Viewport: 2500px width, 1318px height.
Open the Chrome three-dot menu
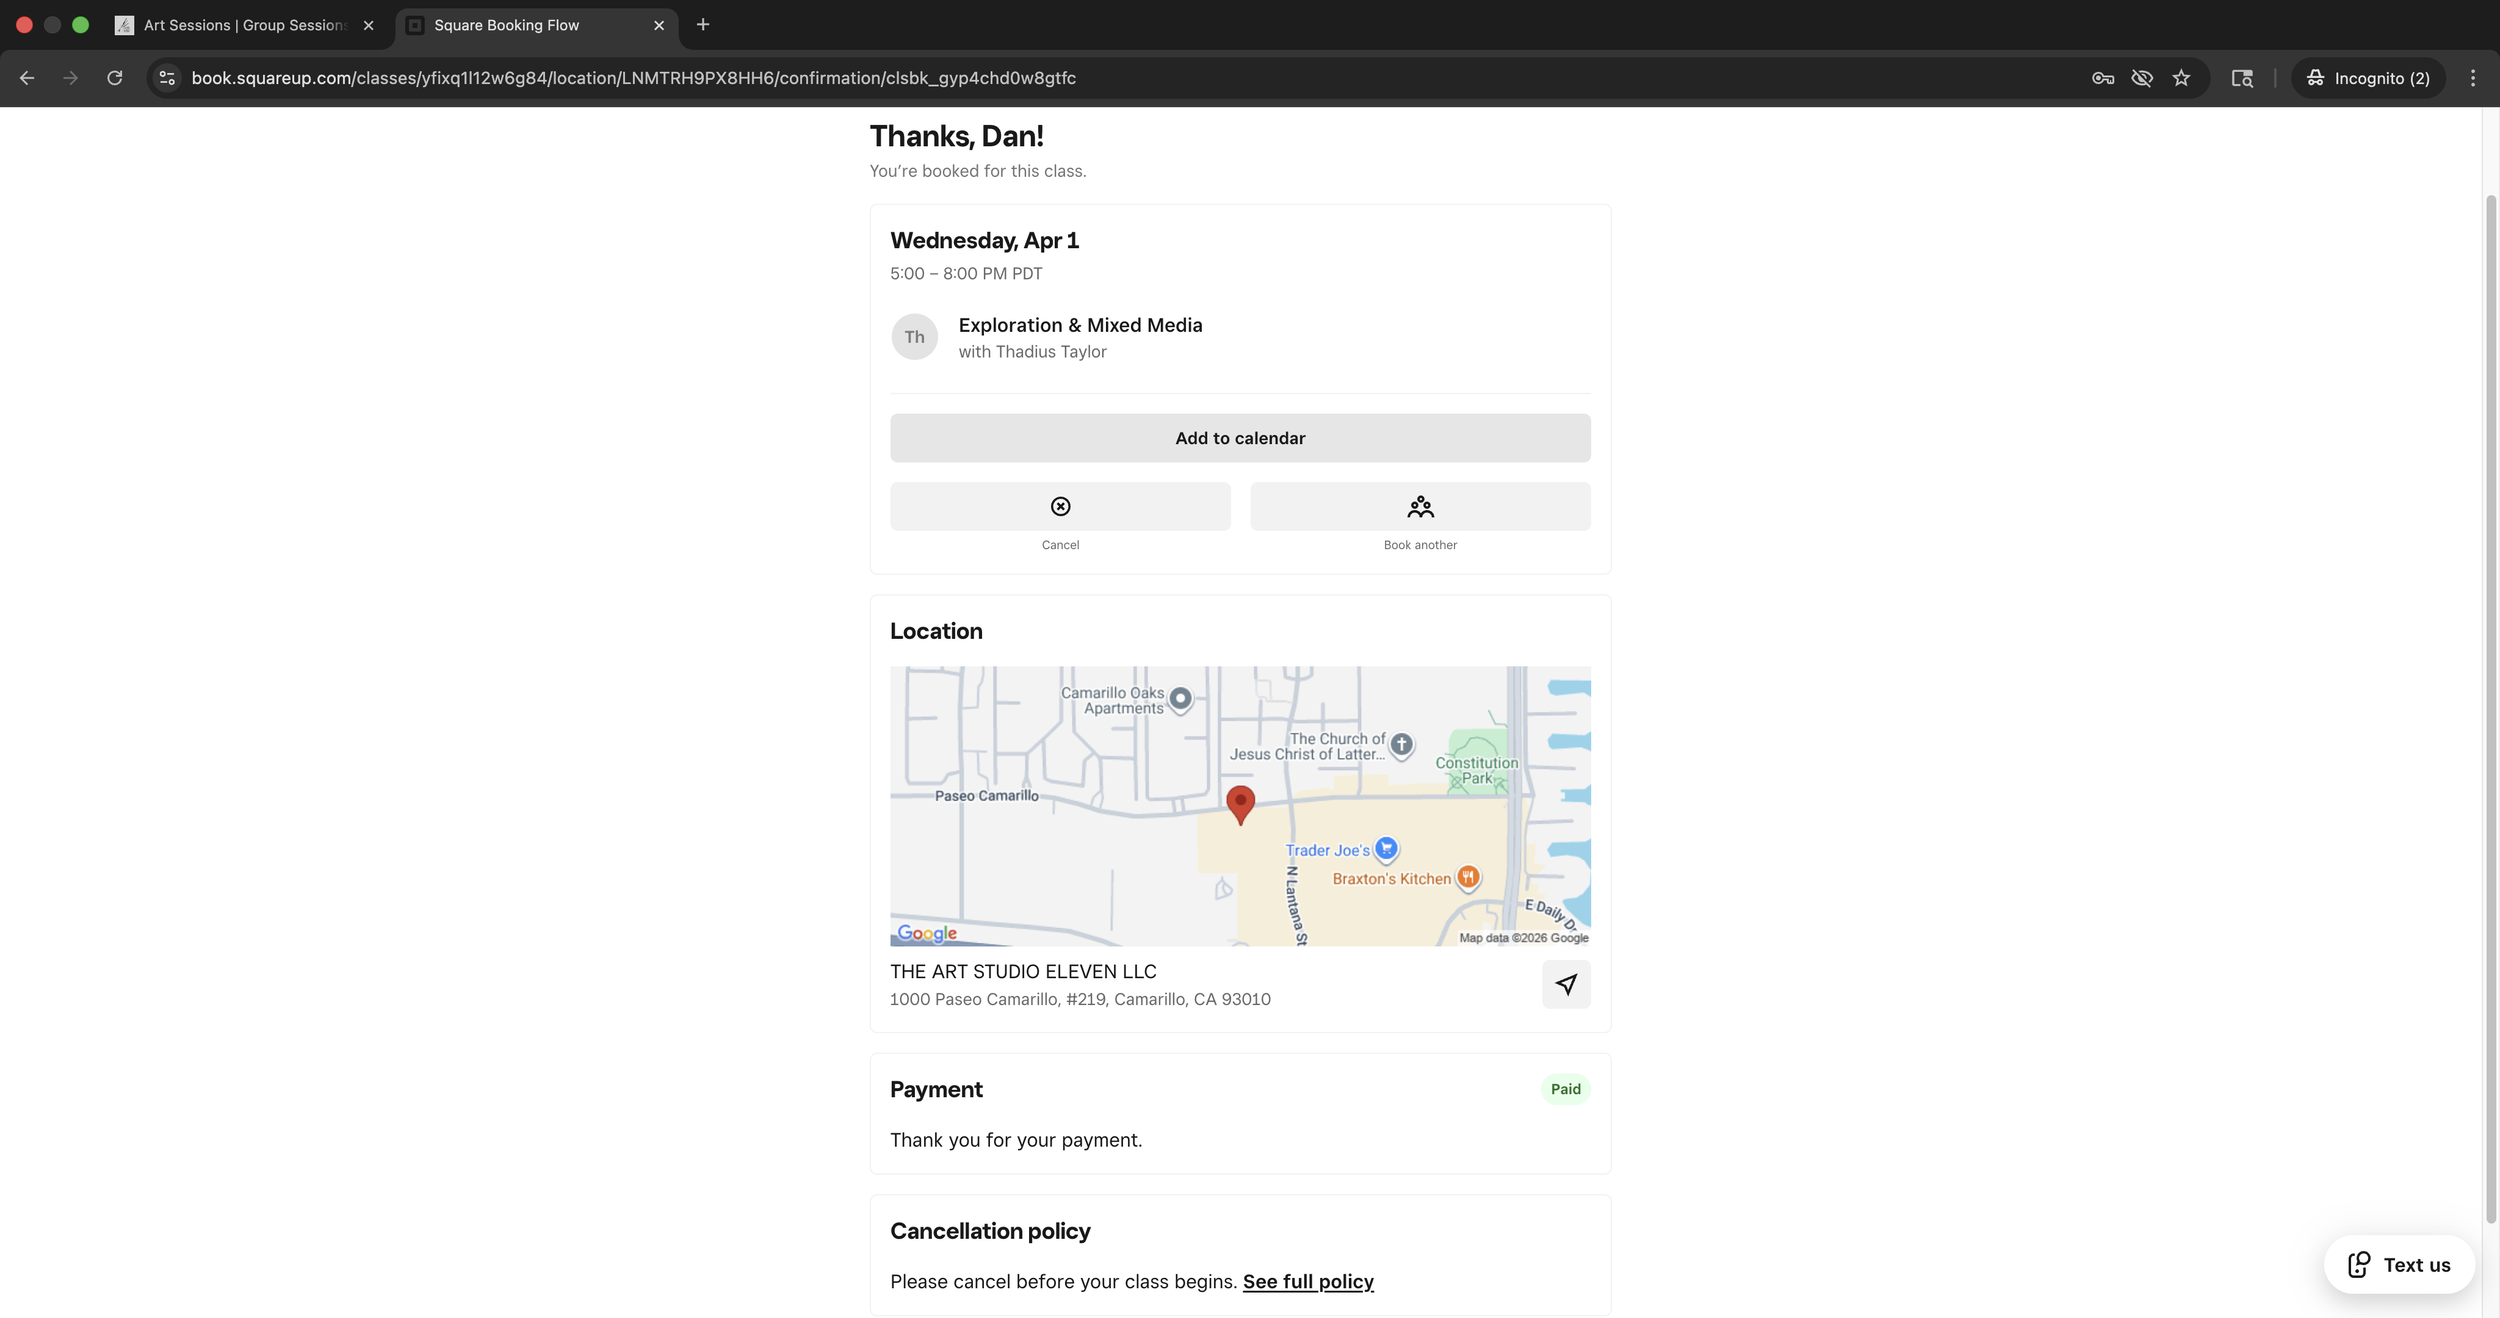click(x=2473, y=78)
